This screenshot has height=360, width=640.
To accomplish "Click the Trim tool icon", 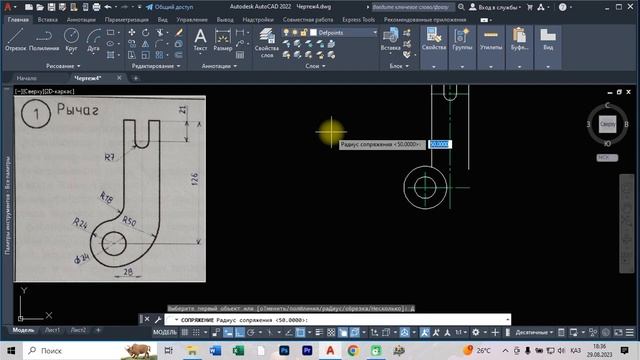I will [160, 33].
